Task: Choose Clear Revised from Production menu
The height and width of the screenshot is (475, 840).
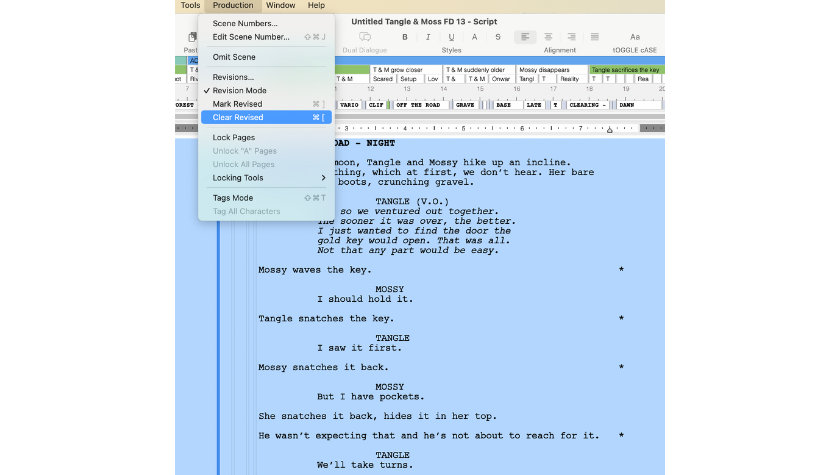Action: [238, 117]
